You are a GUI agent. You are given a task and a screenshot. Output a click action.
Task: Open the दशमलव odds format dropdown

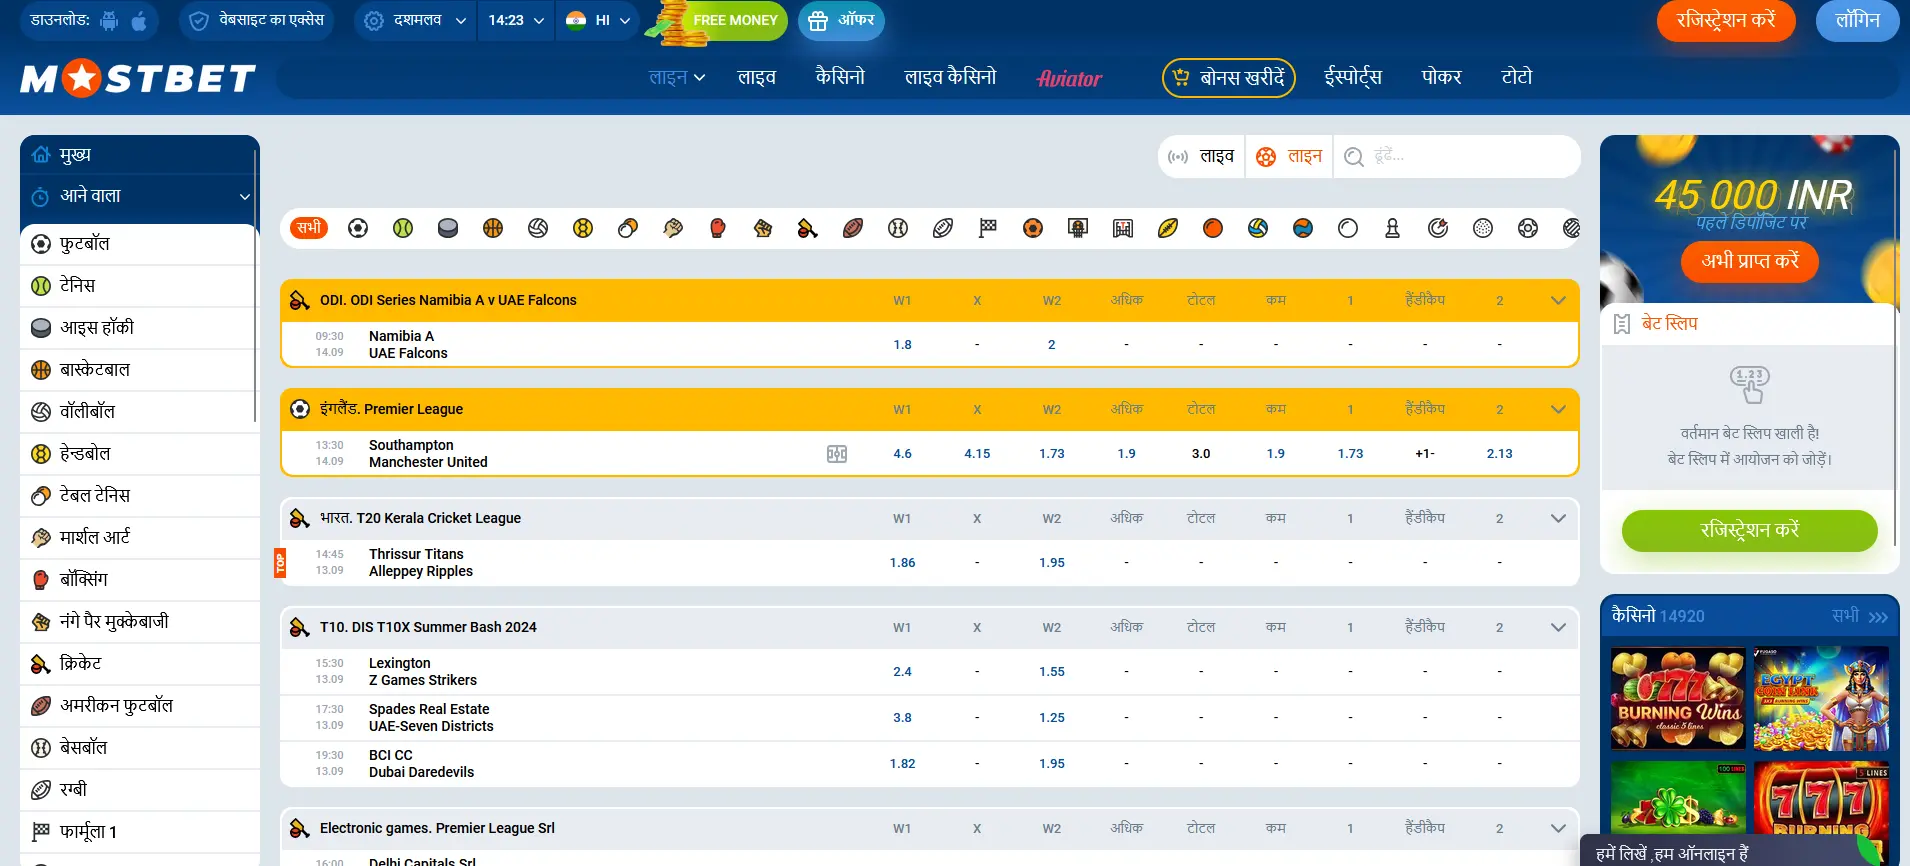tap(415, 20)
